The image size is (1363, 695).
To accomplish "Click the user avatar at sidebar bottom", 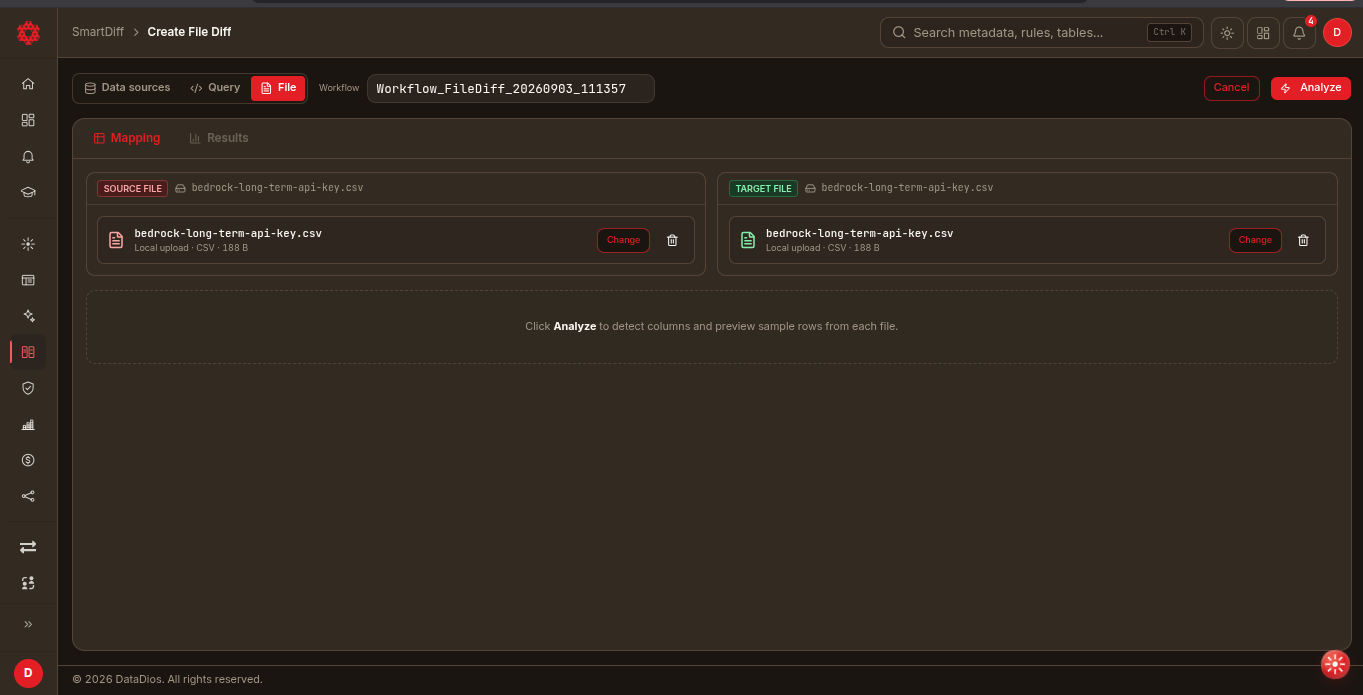I will click(x=28, y=673).
